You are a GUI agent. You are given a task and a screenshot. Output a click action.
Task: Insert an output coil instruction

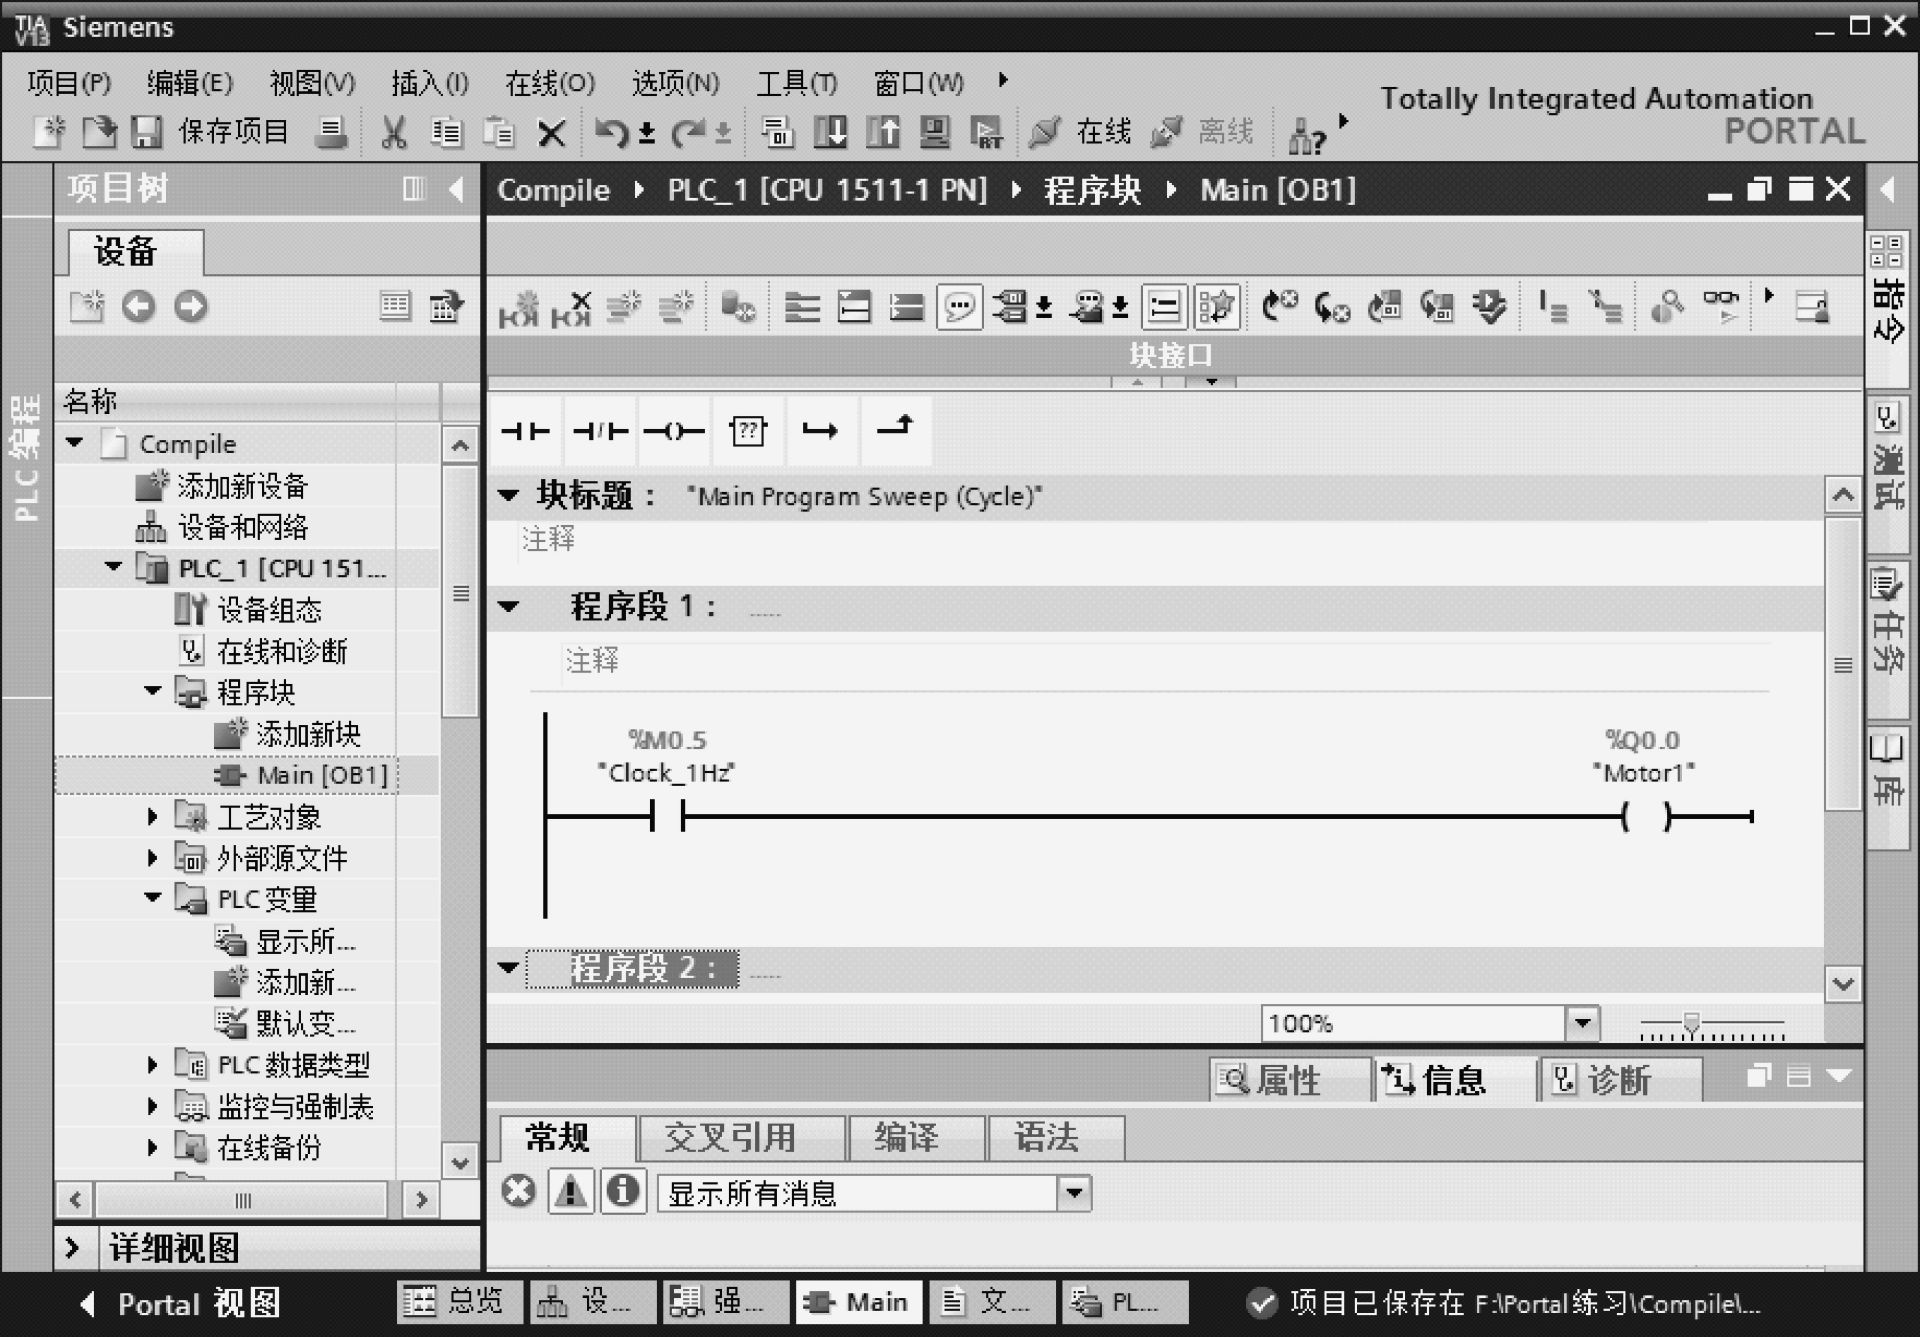click(674, 431)
